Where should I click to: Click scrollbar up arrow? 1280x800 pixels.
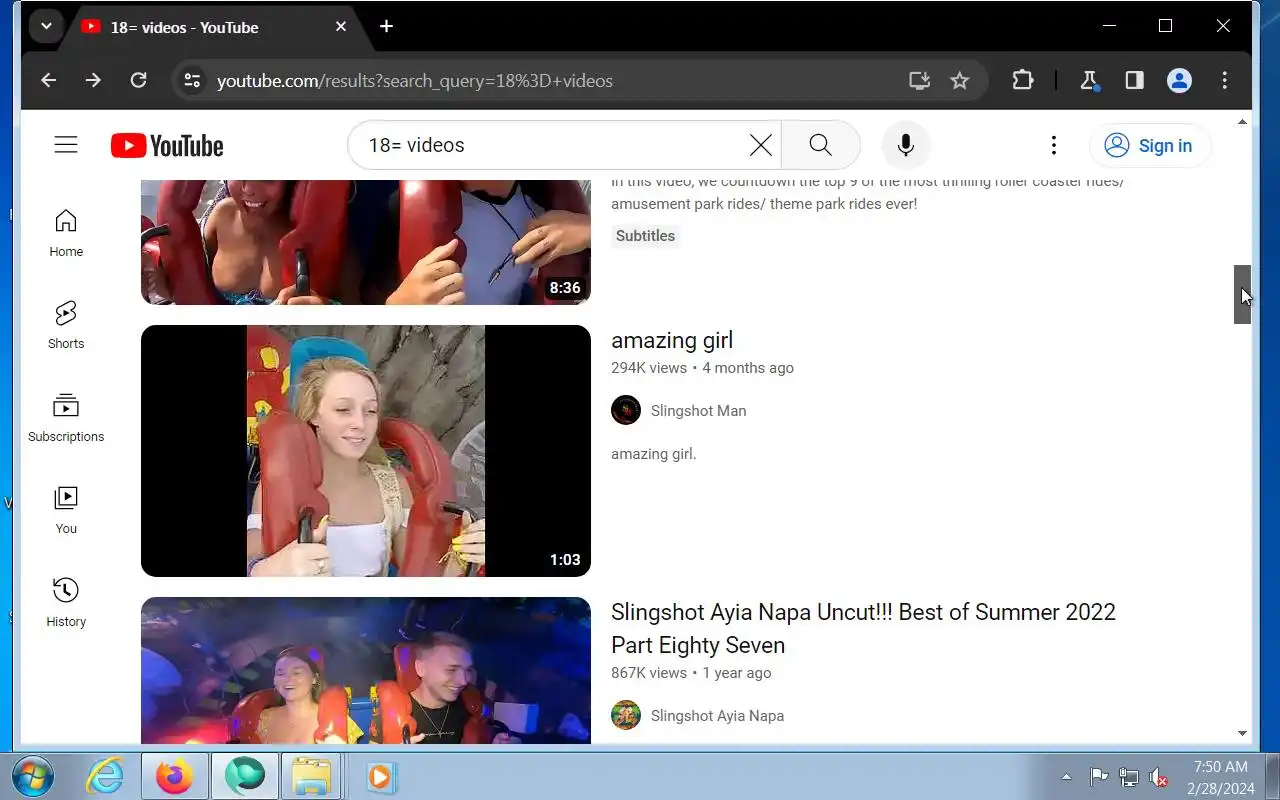point(1242,122)
